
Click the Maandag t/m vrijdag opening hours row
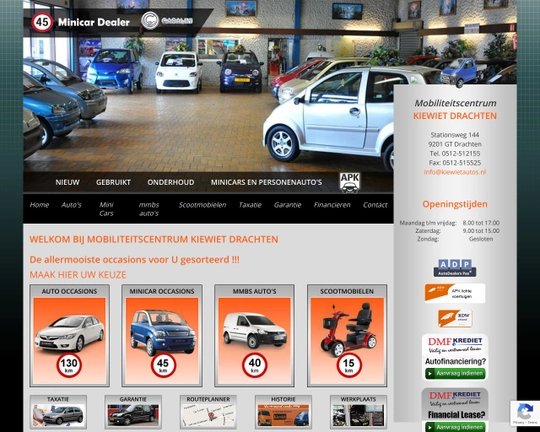tap(449, 223)
